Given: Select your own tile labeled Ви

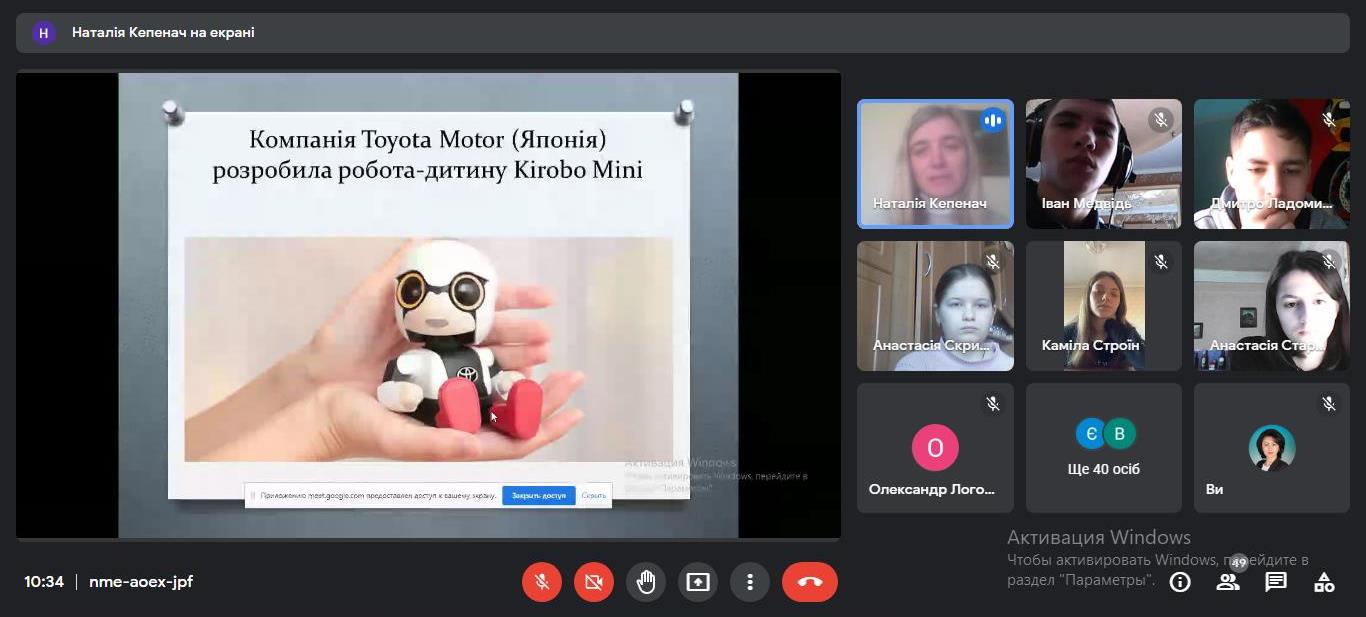Looking at the screenshot, I should 1272,448.
